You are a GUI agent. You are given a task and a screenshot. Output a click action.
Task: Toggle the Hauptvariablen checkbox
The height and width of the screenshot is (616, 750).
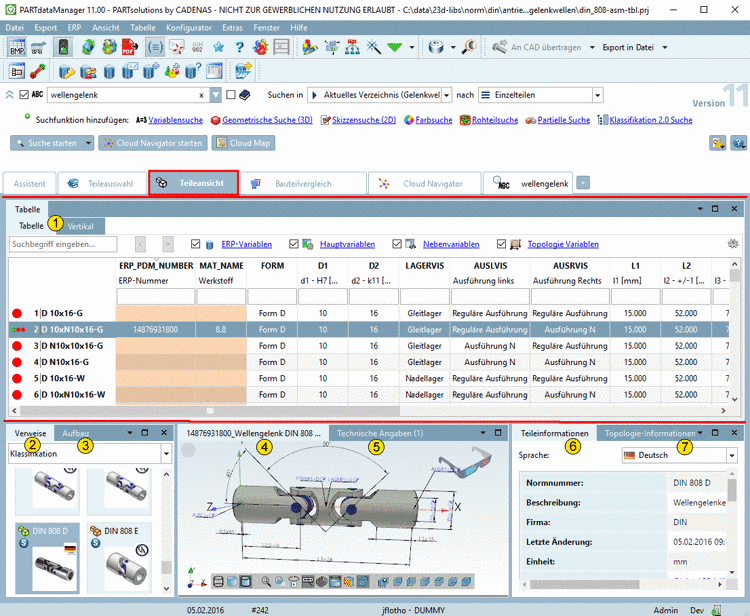click(294, 244)
